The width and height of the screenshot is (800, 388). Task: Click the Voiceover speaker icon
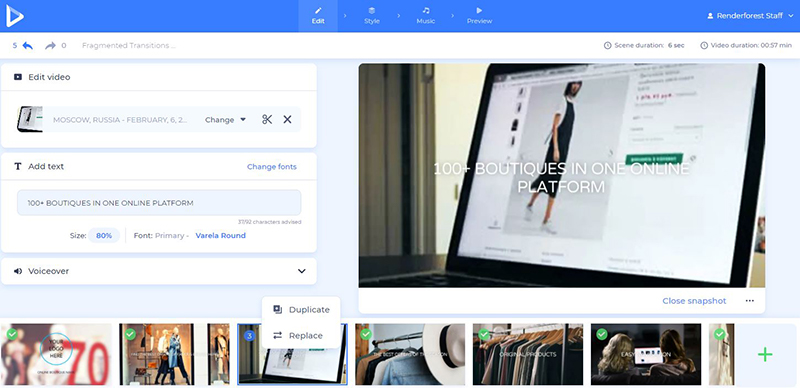(x=18, y=271)
